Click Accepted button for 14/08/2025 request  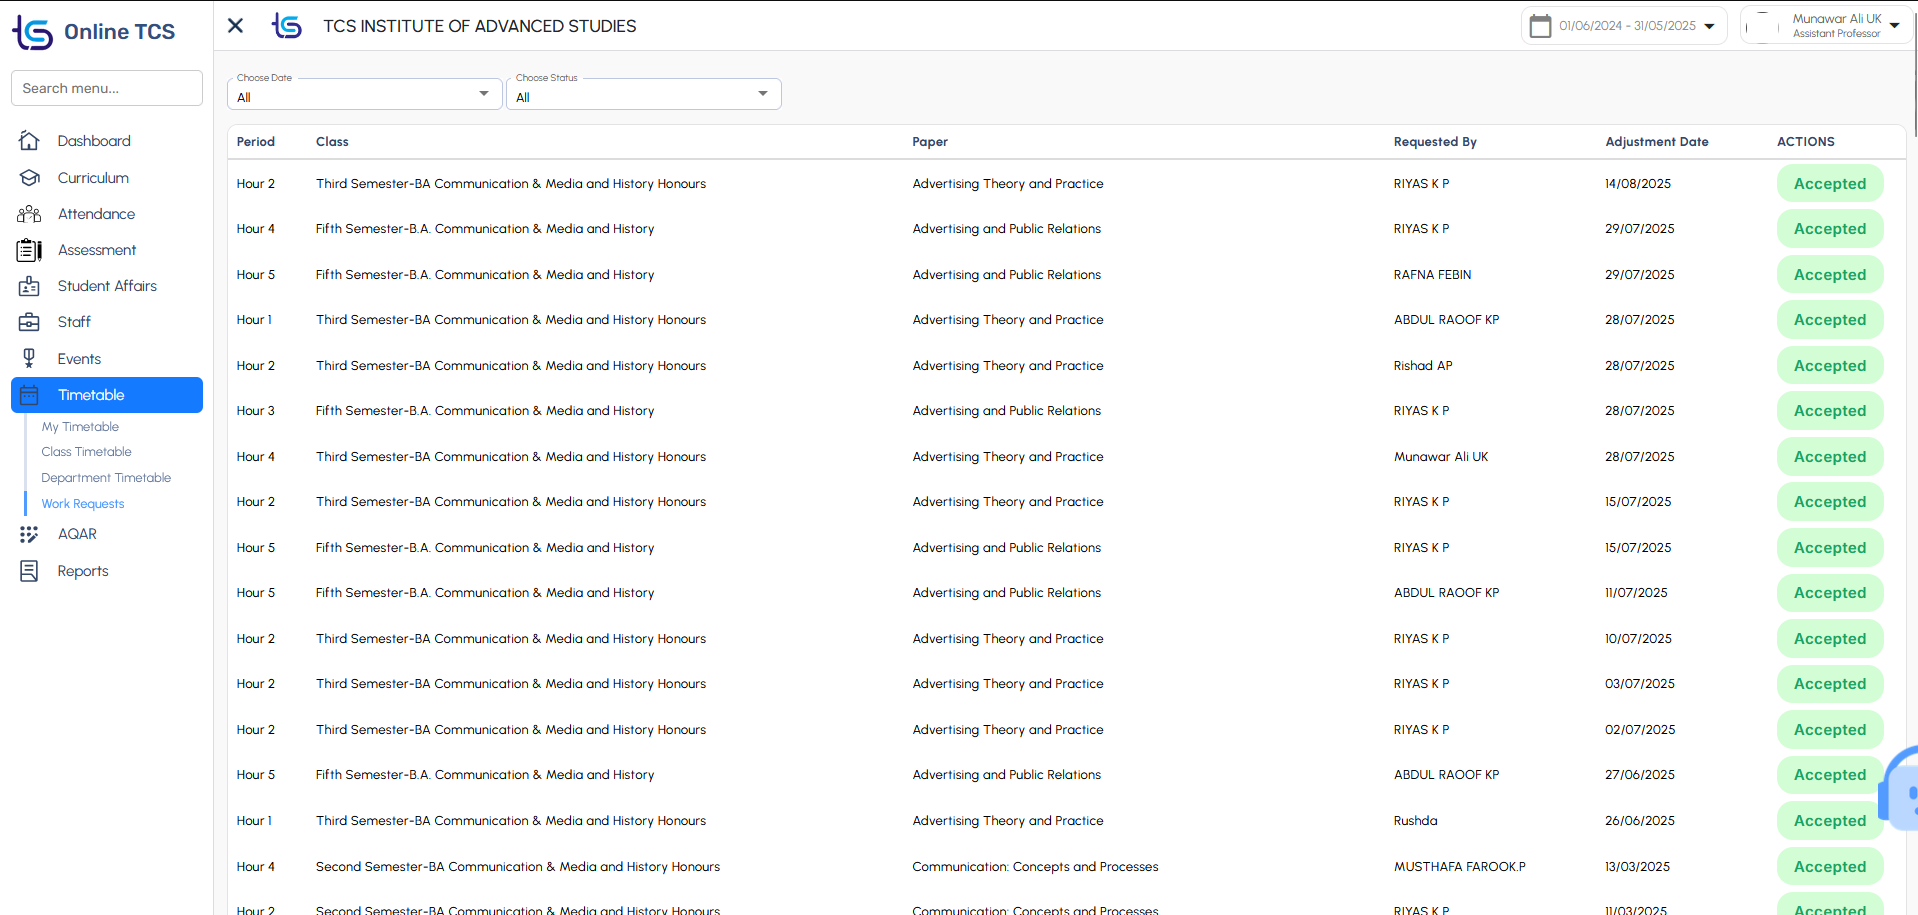click(1829, 184)
